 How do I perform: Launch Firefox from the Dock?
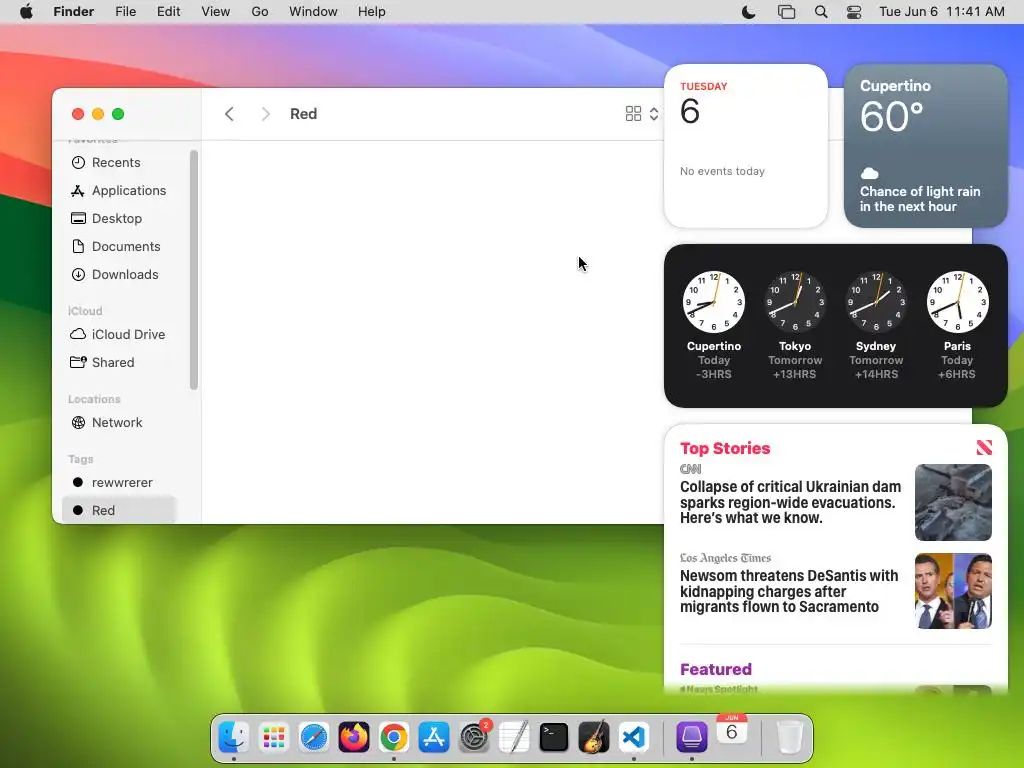pos(353,737)
